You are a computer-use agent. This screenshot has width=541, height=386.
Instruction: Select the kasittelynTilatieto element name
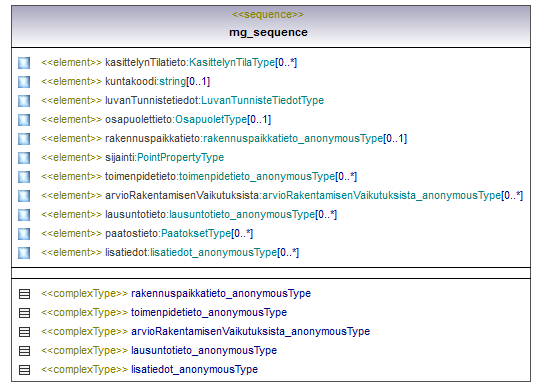click(x=146, y=62)
